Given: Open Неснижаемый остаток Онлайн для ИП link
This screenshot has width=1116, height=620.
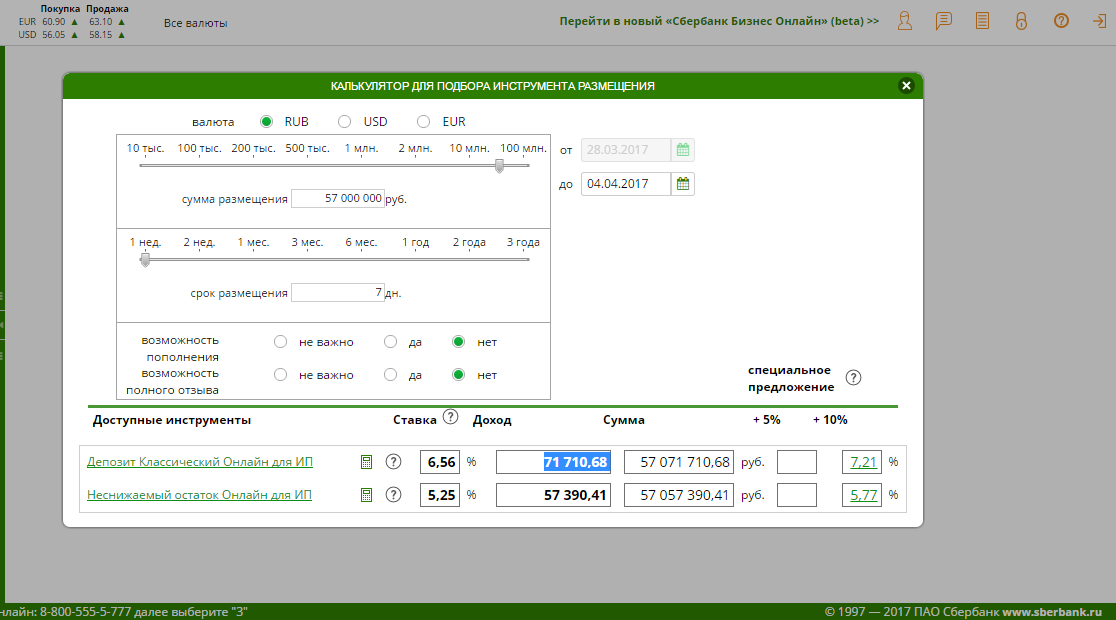Looking at the screenshot, I should click(199, 495).
